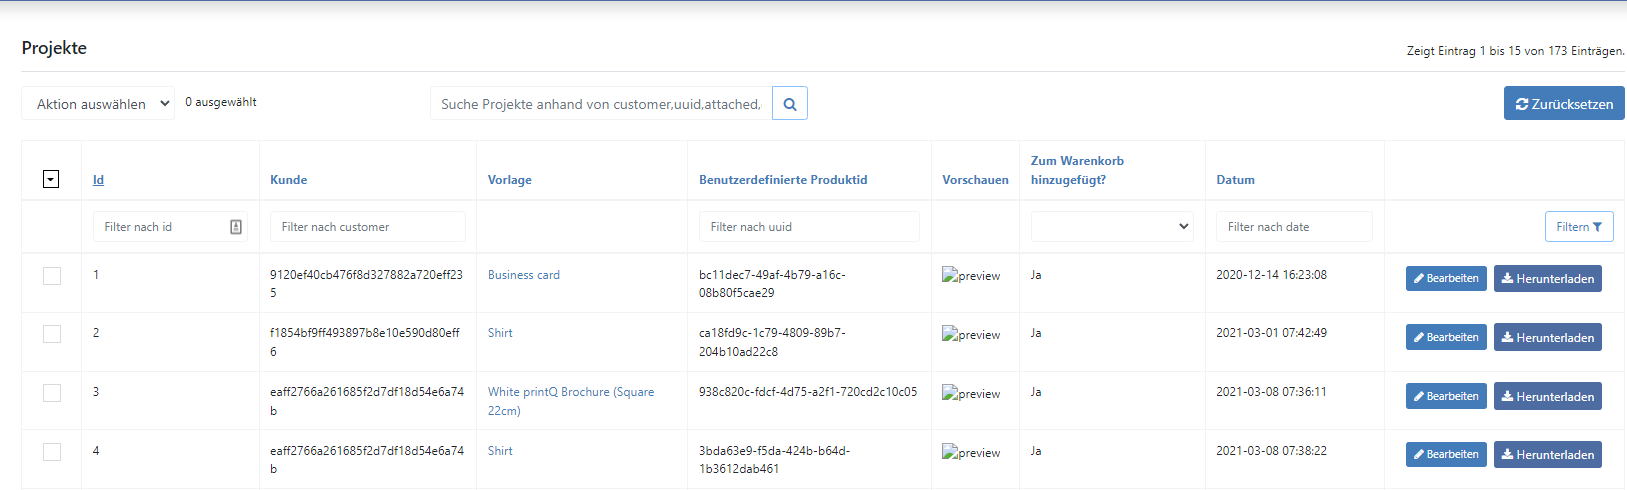The image size is (1627, 490).
Task: Open the Aktion auswählen dropdown
Action: pyautogui.click(x=98, y=103)
